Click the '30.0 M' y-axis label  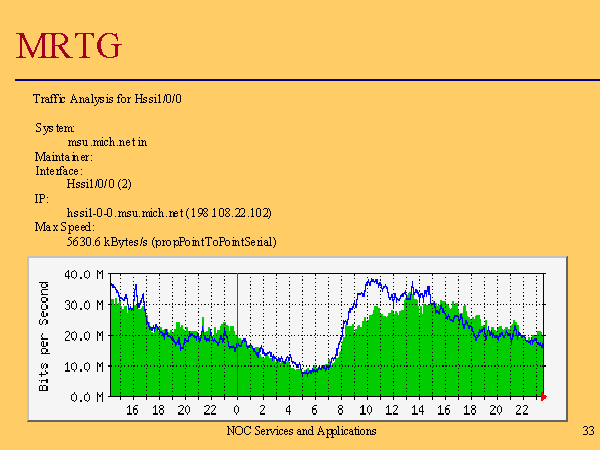click(x=85, y=304)
